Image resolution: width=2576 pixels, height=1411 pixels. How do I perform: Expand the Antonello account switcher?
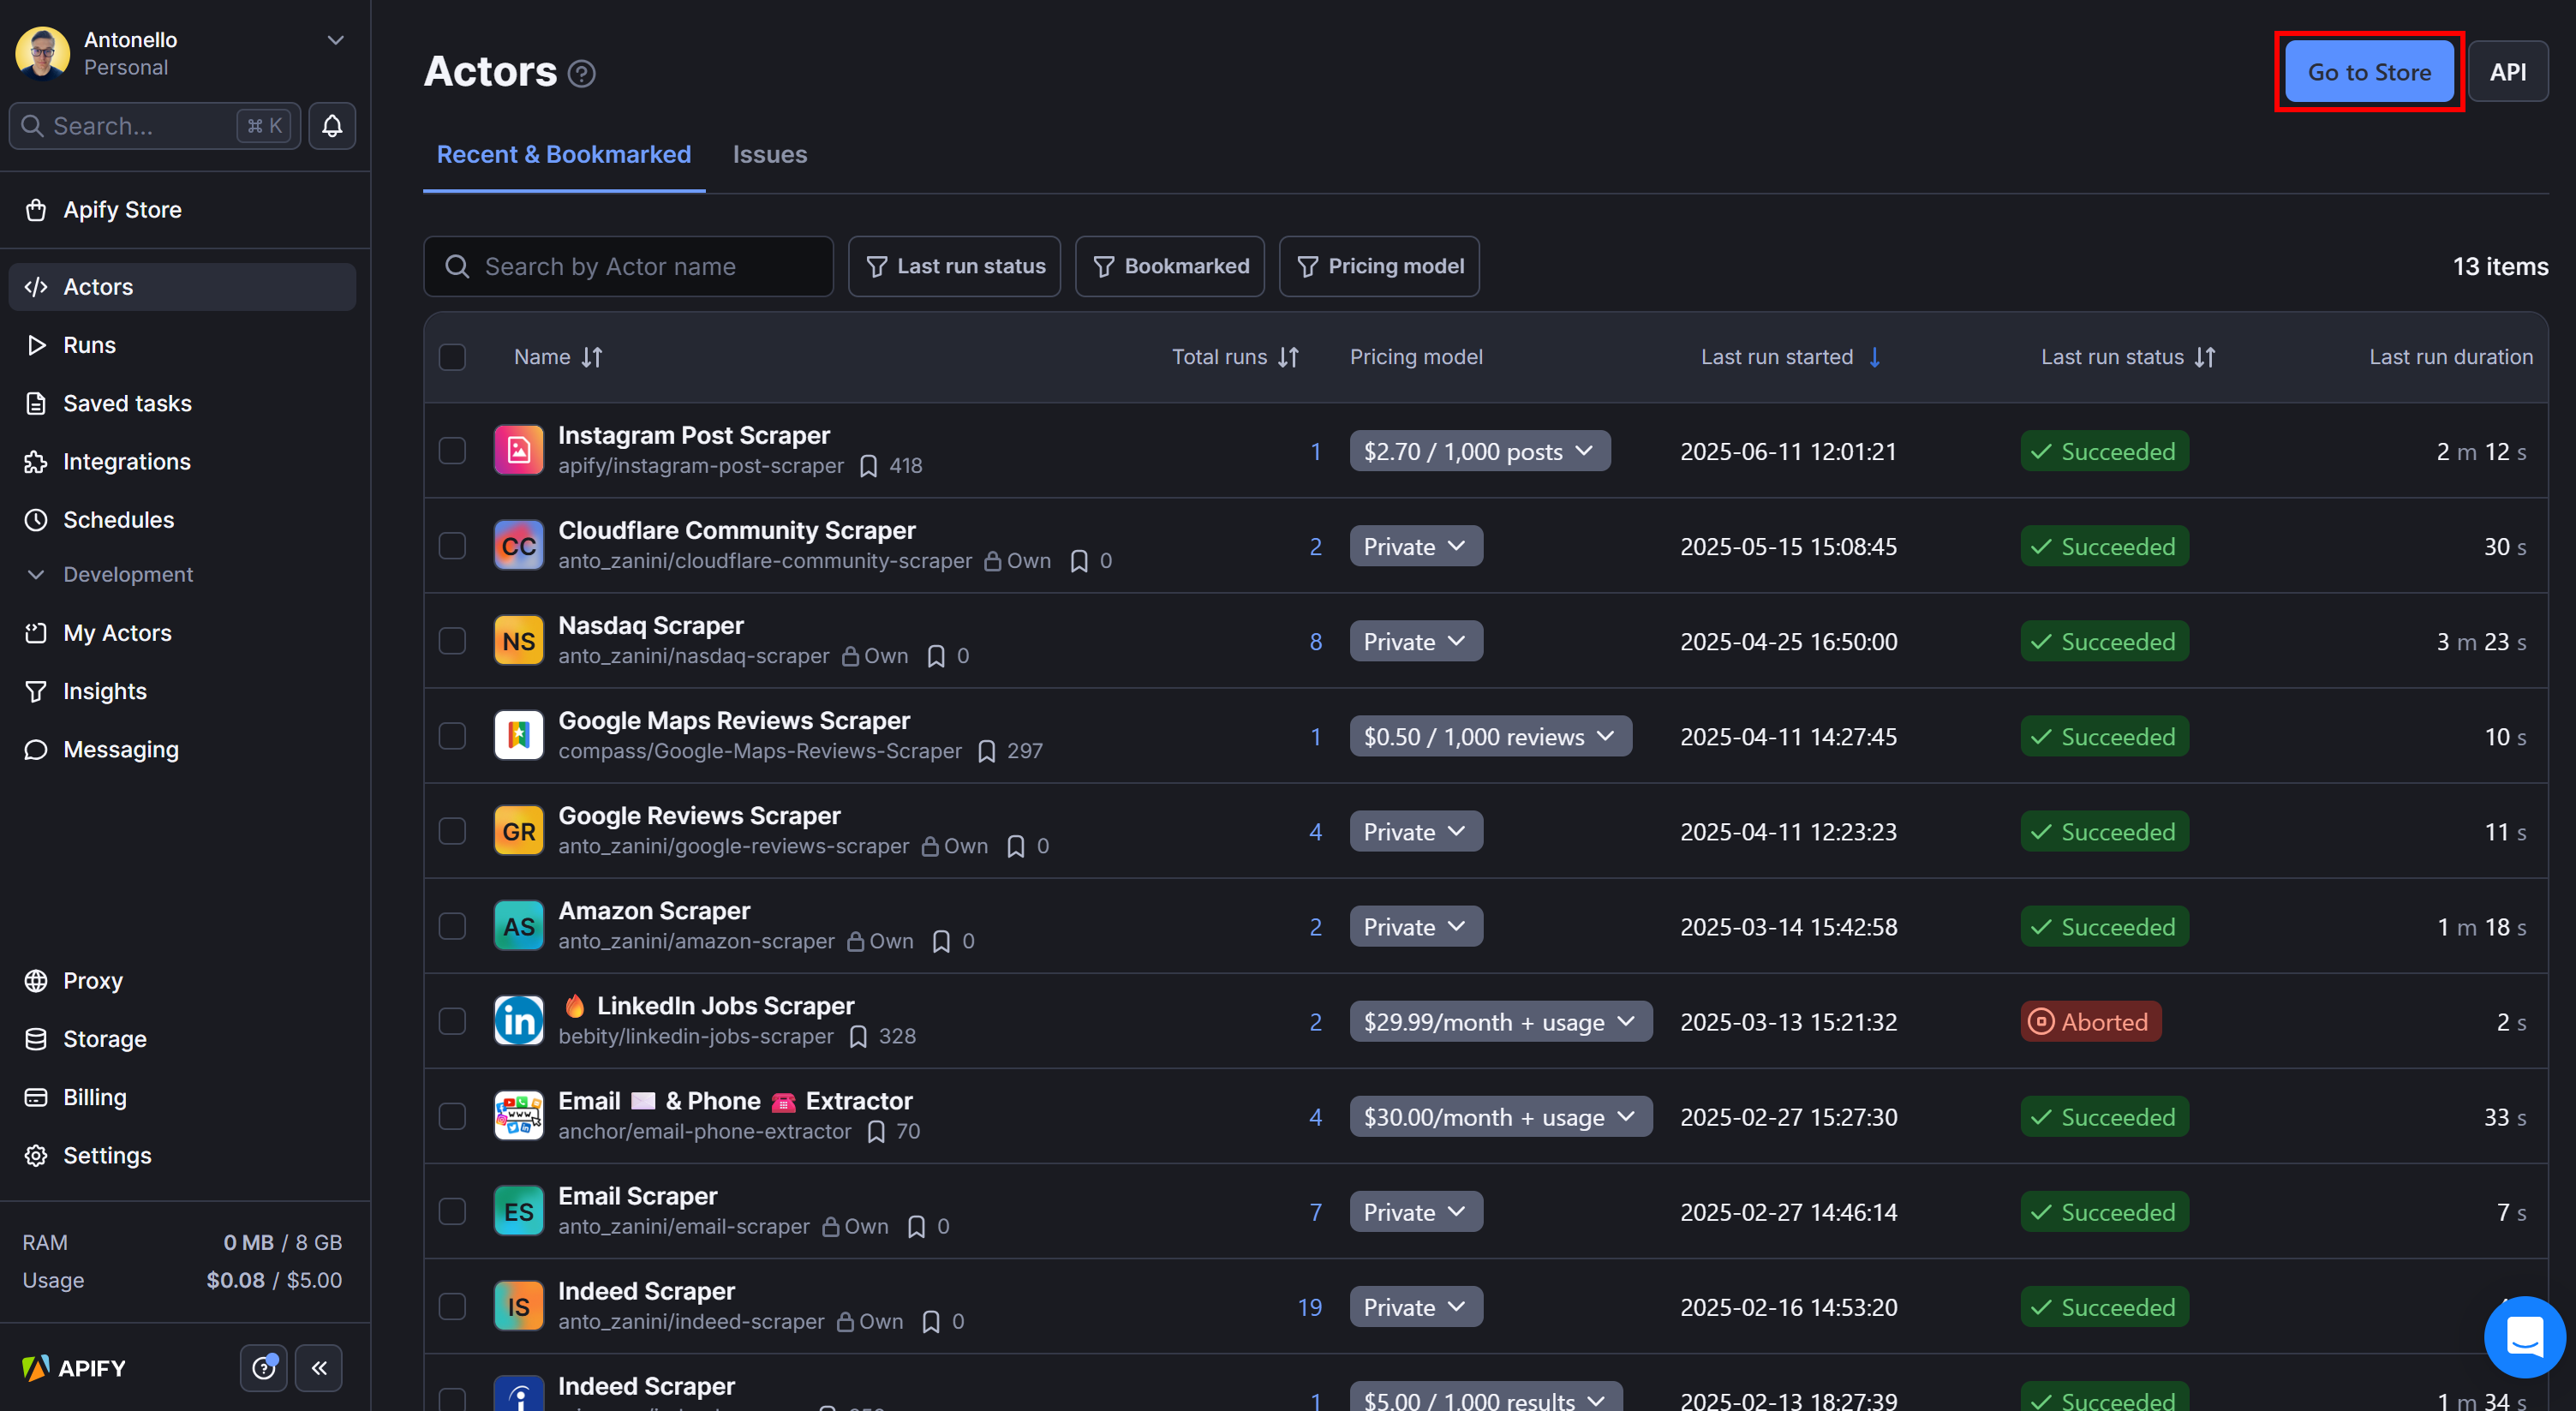click(x=335, y=40)
